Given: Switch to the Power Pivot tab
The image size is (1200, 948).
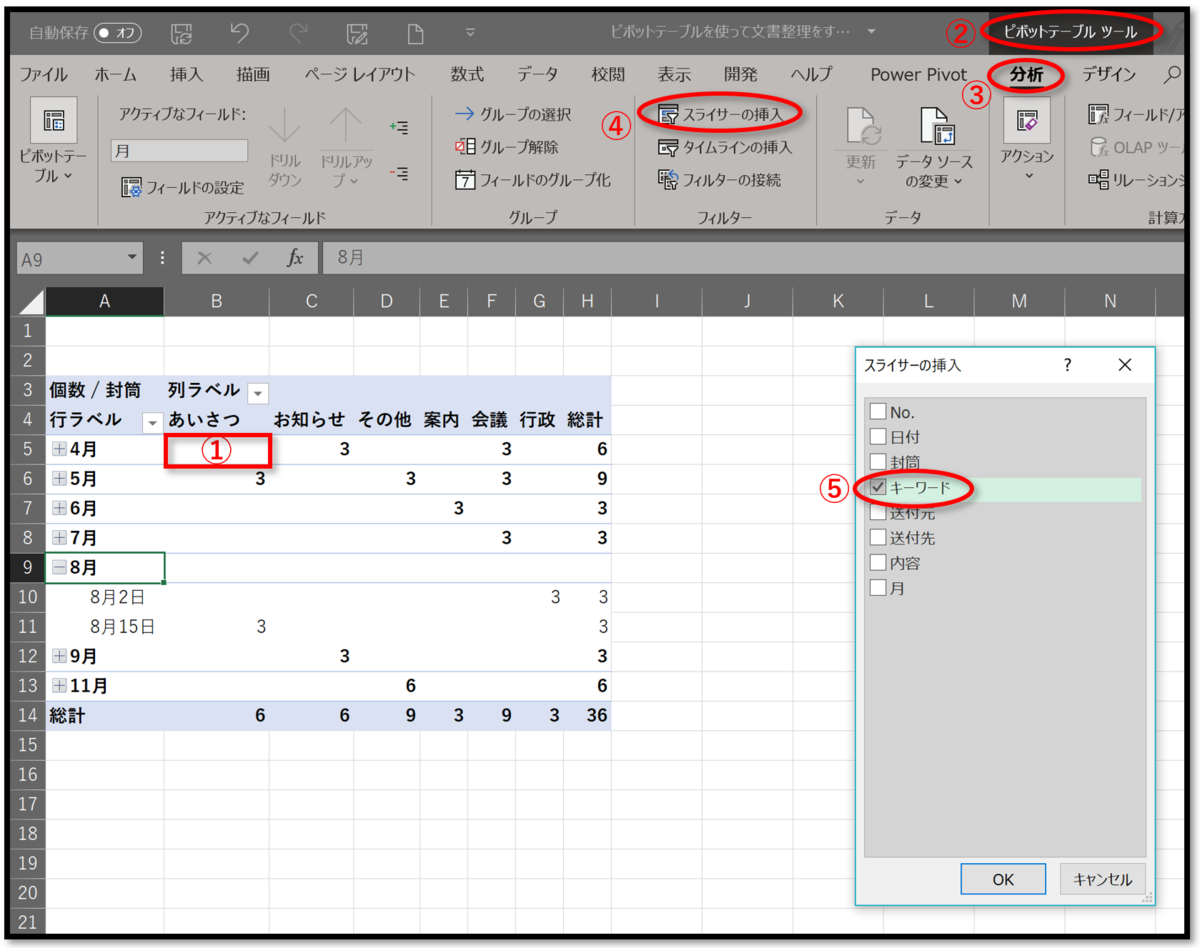Looking at the screenshot, I should 919,74.
